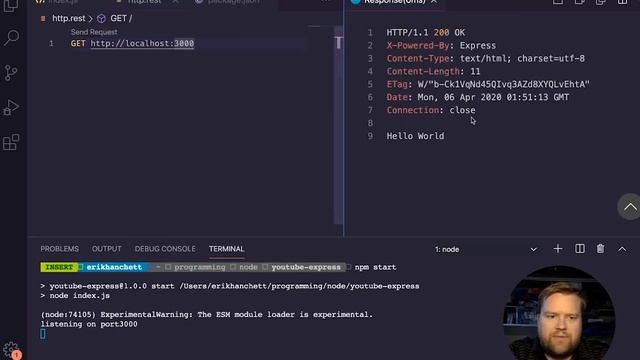
Task: Switch to the PROBLEMS panel tab
Action: [60, 249]
